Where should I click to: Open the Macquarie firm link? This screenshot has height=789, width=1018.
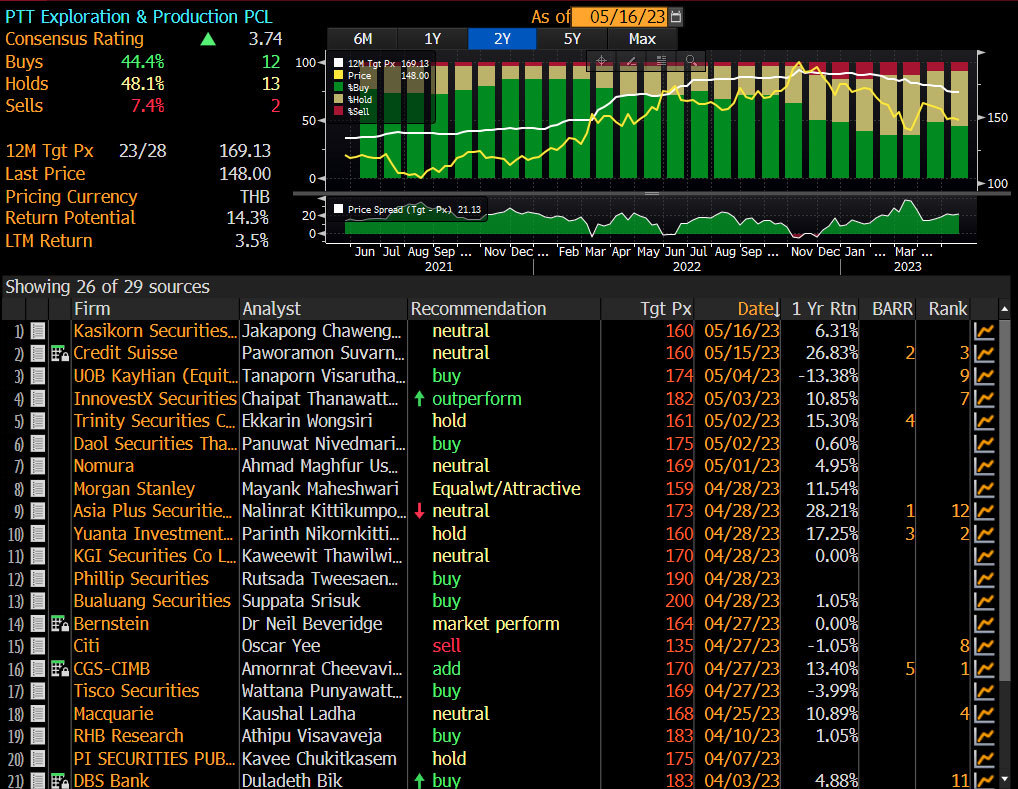pos(114,714)
